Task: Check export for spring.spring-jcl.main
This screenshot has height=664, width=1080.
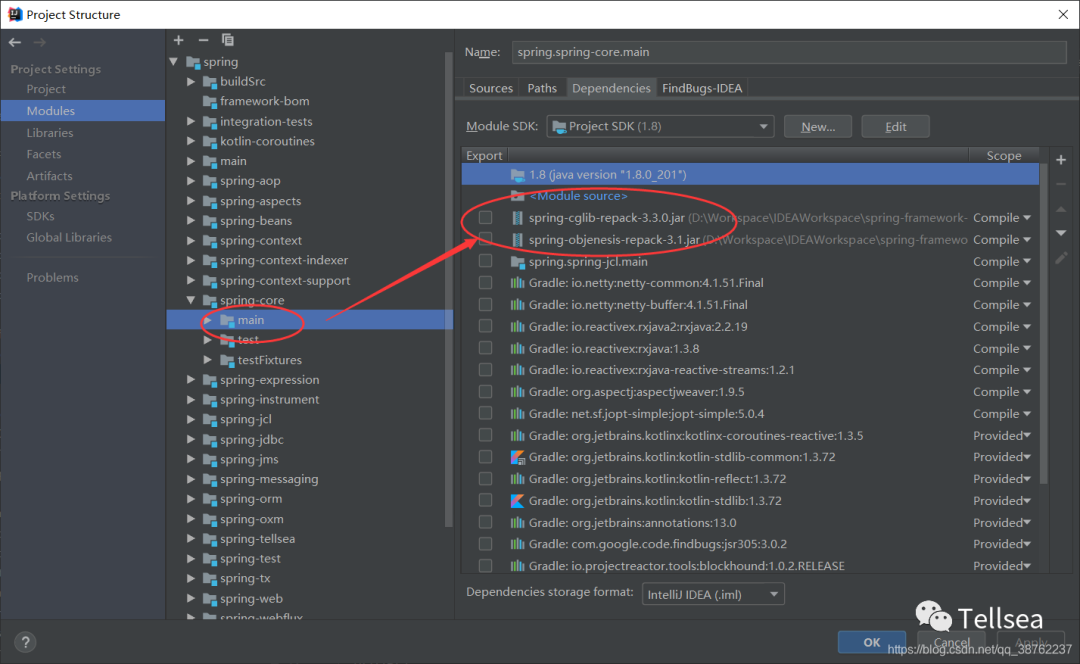Action: (x=486, y=261)
